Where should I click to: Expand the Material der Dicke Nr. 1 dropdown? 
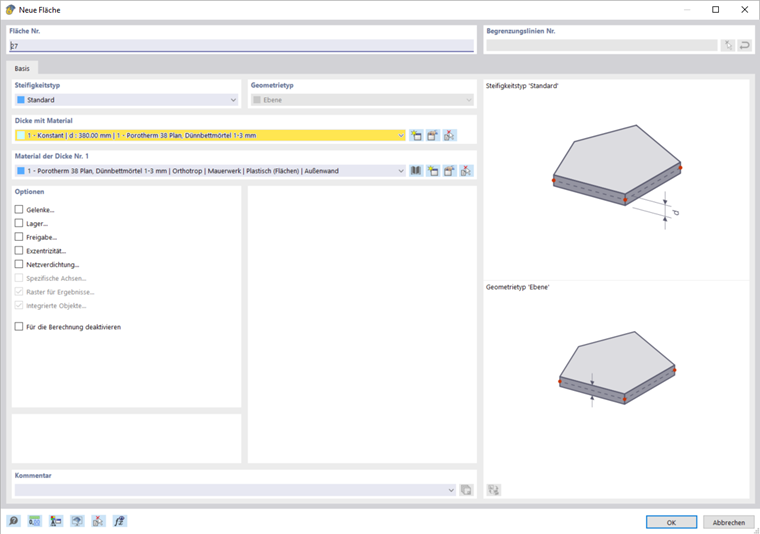(x=401, y=171)
